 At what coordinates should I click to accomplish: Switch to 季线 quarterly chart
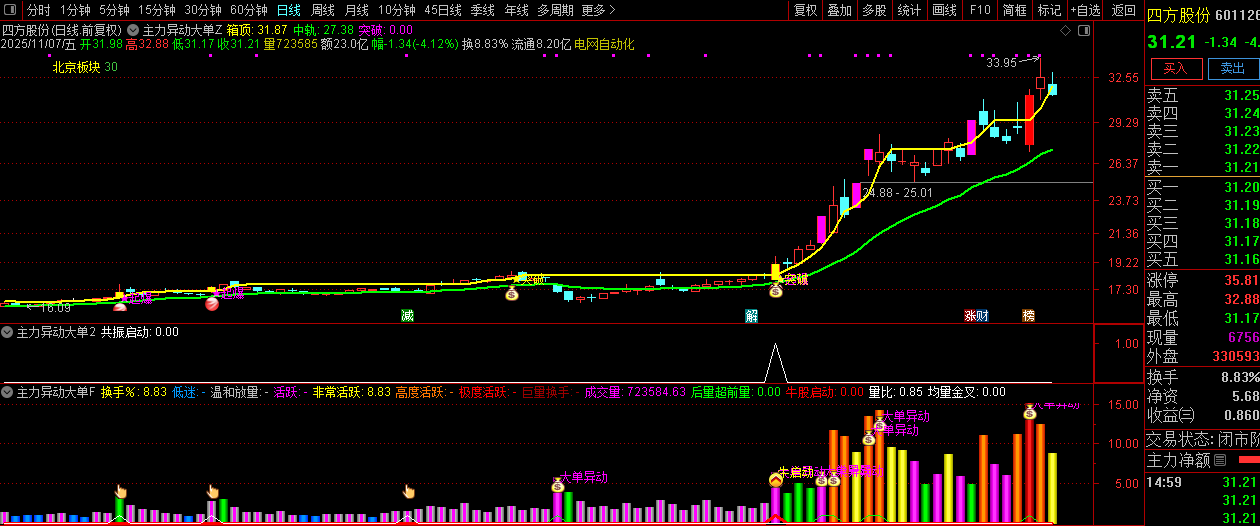[483, 10]
